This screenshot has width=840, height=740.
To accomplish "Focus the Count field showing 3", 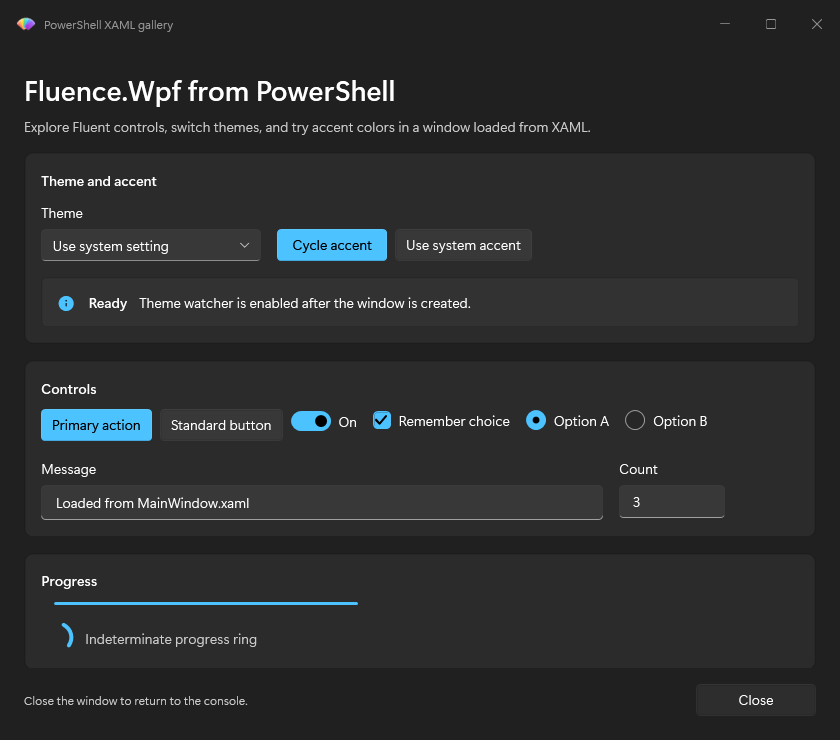I will tap(672, 502).
